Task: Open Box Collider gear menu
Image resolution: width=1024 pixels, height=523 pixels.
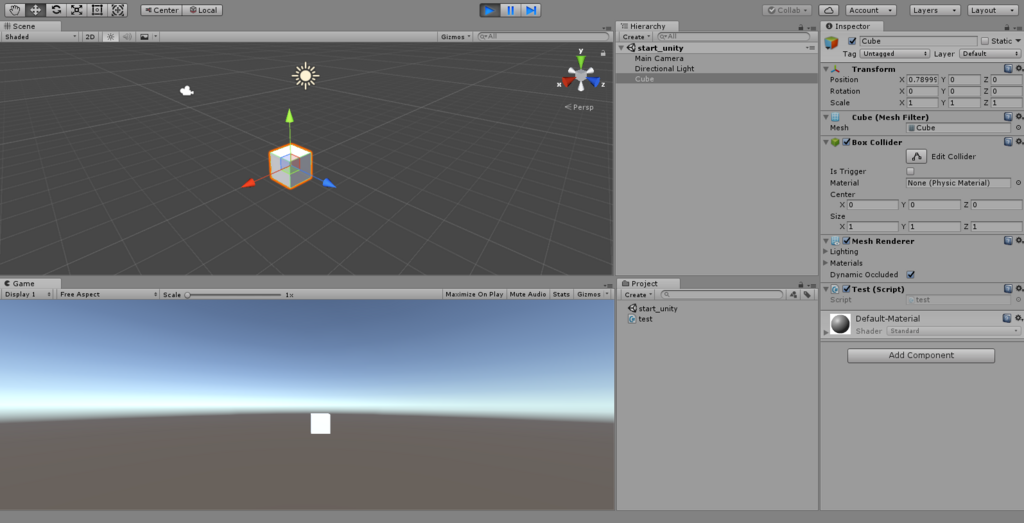Action: click(1019, 142)
